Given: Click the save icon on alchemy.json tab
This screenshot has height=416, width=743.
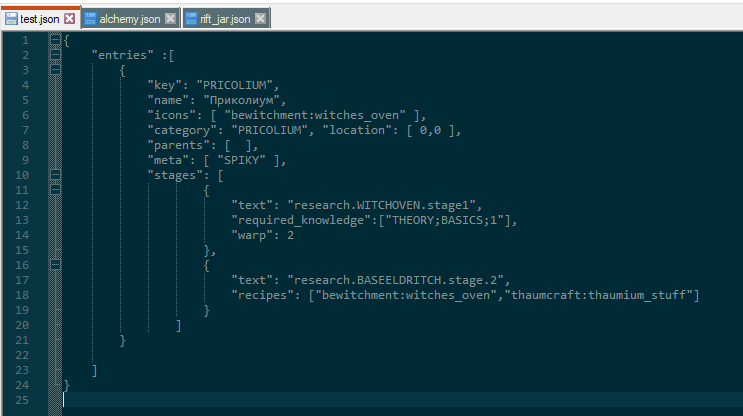Looking at the screenshot, I should coord(90,19).
